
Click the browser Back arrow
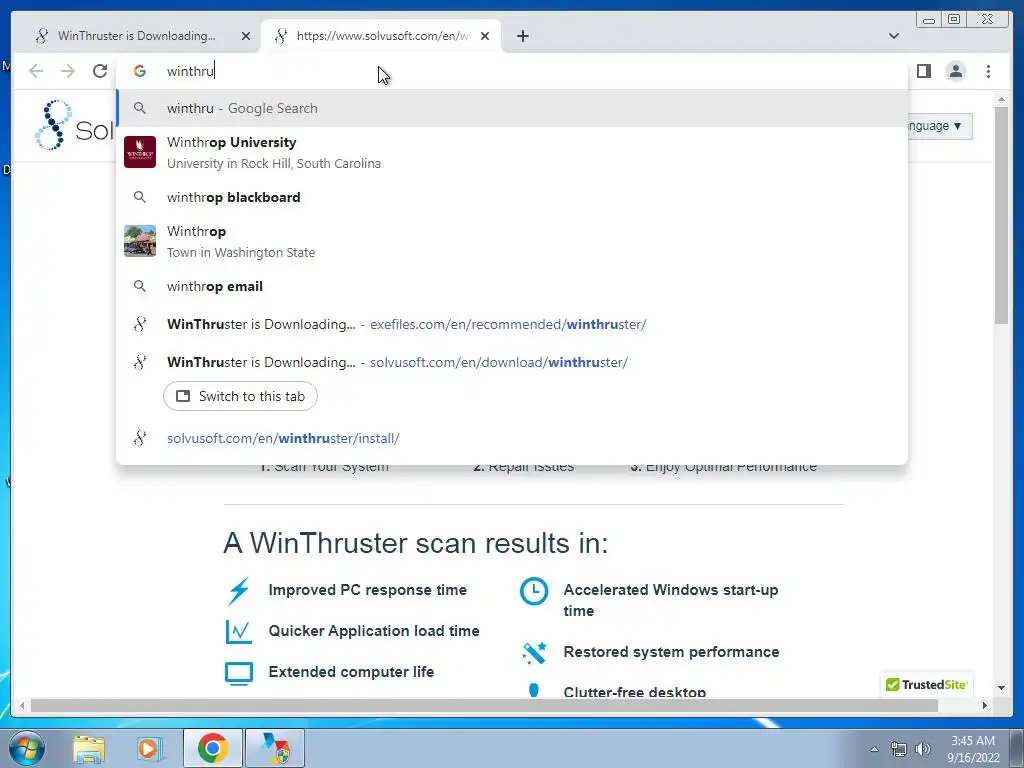pyautogui.click(x=36, y=71)
